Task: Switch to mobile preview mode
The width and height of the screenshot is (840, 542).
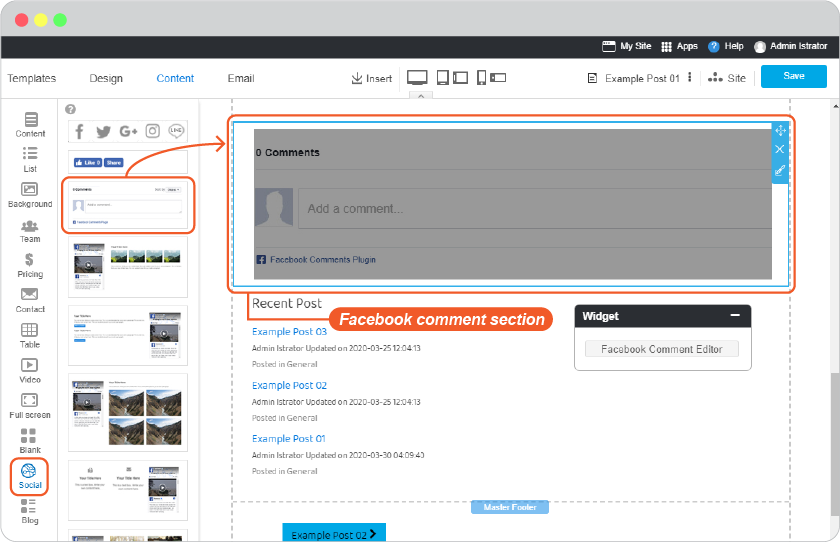Action: point(481,78)
